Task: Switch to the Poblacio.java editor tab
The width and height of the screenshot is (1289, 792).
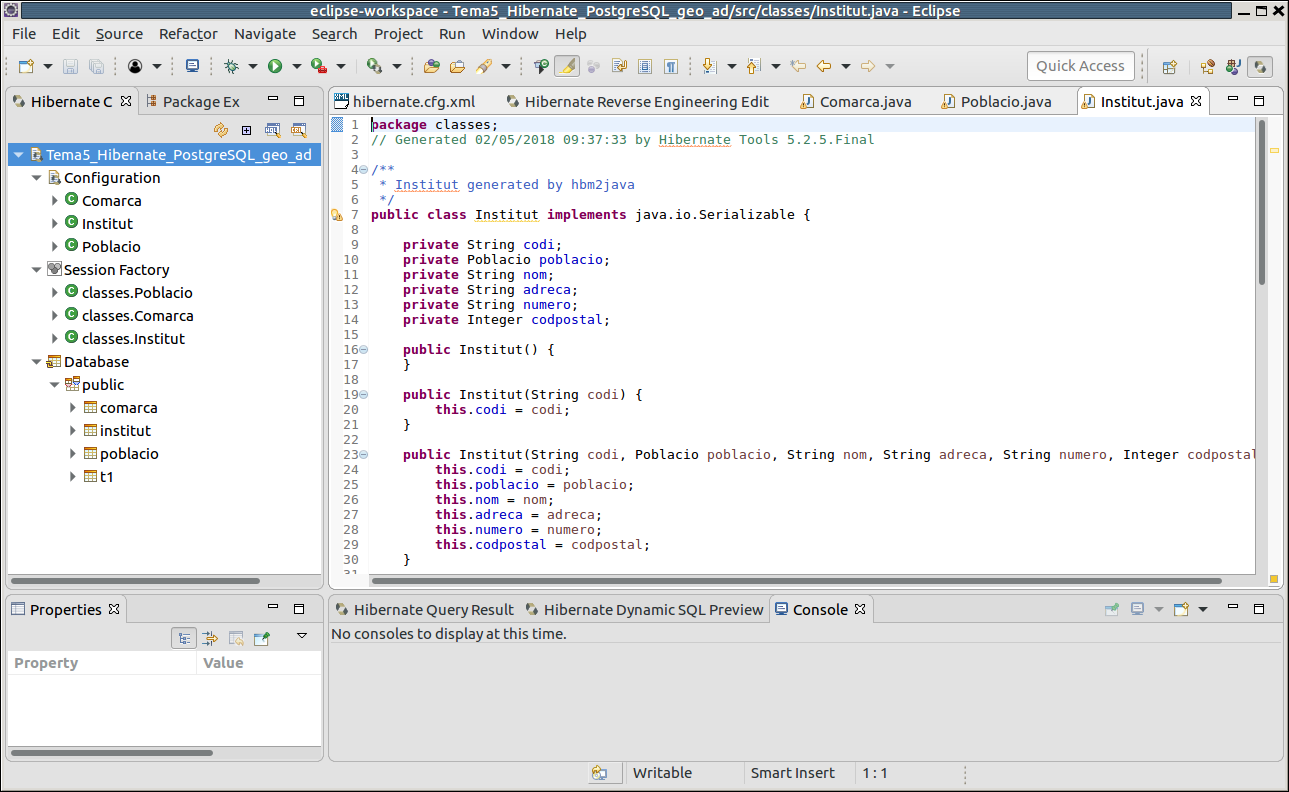Action: tap(1005, 102)
